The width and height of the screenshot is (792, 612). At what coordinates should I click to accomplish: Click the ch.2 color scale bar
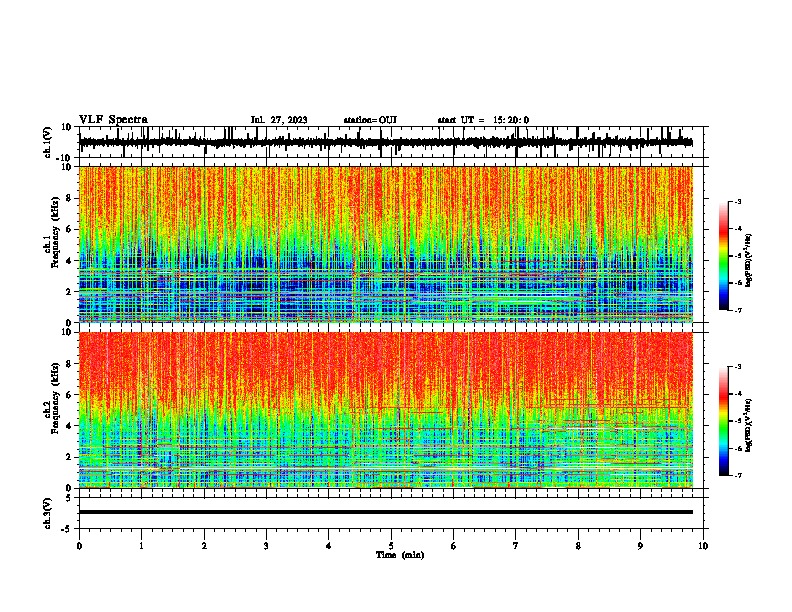point(723,421)
